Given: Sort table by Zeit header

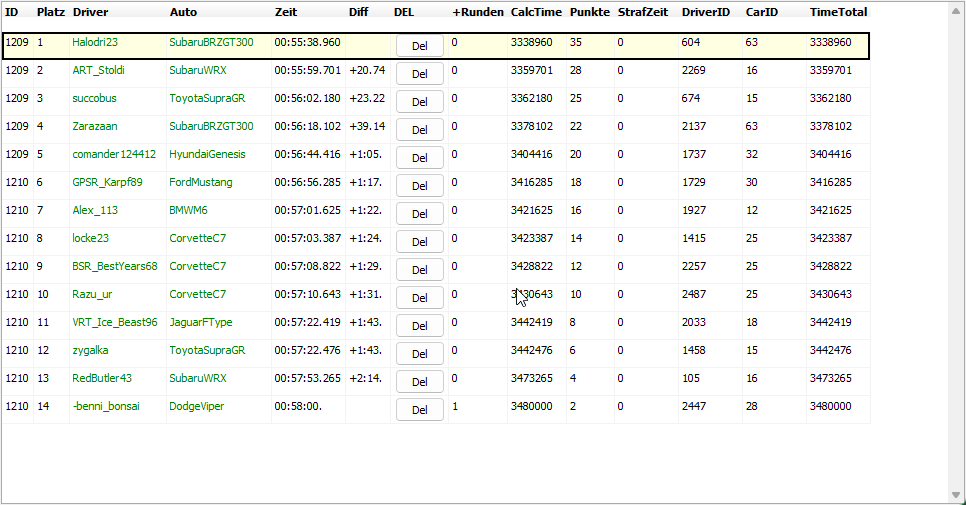Looking at the screenshot, I should (x=286, y=12).
